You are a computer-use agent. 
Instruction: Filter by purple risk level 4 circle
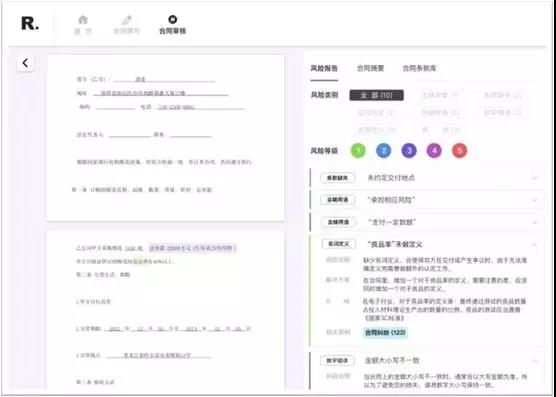pos(434,151)
